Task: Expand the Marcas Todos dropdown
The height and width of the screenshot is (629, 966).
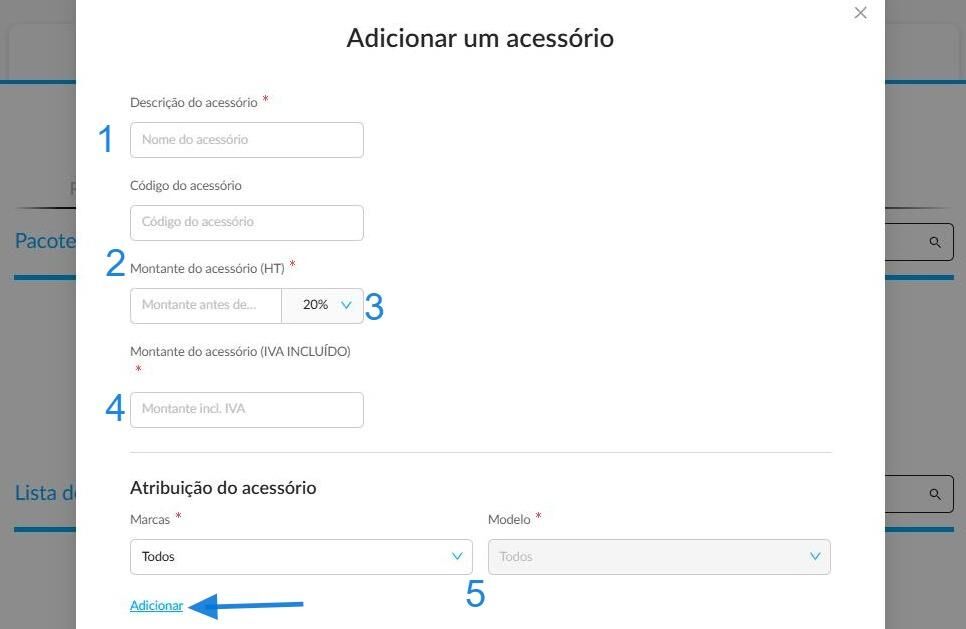Action: (x=301, y=557)
